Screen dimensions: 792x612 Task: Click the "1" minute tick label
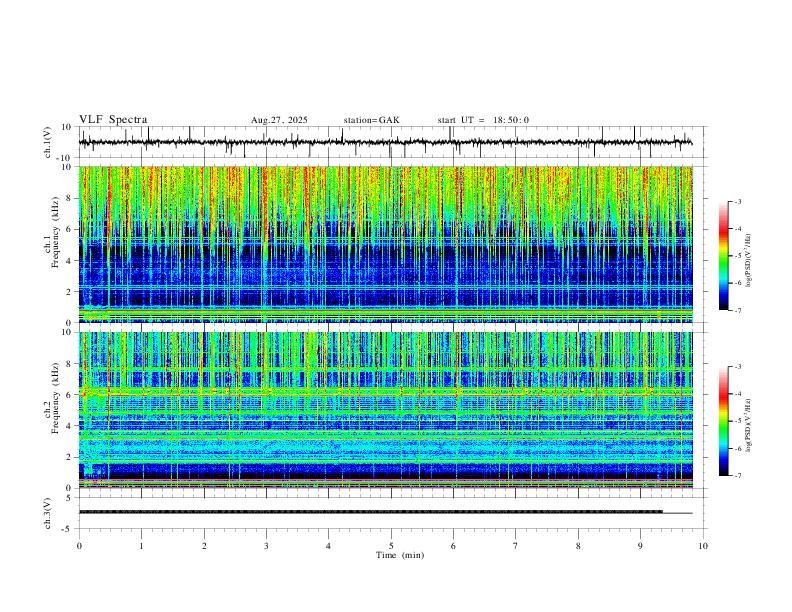tap(141, 546)
